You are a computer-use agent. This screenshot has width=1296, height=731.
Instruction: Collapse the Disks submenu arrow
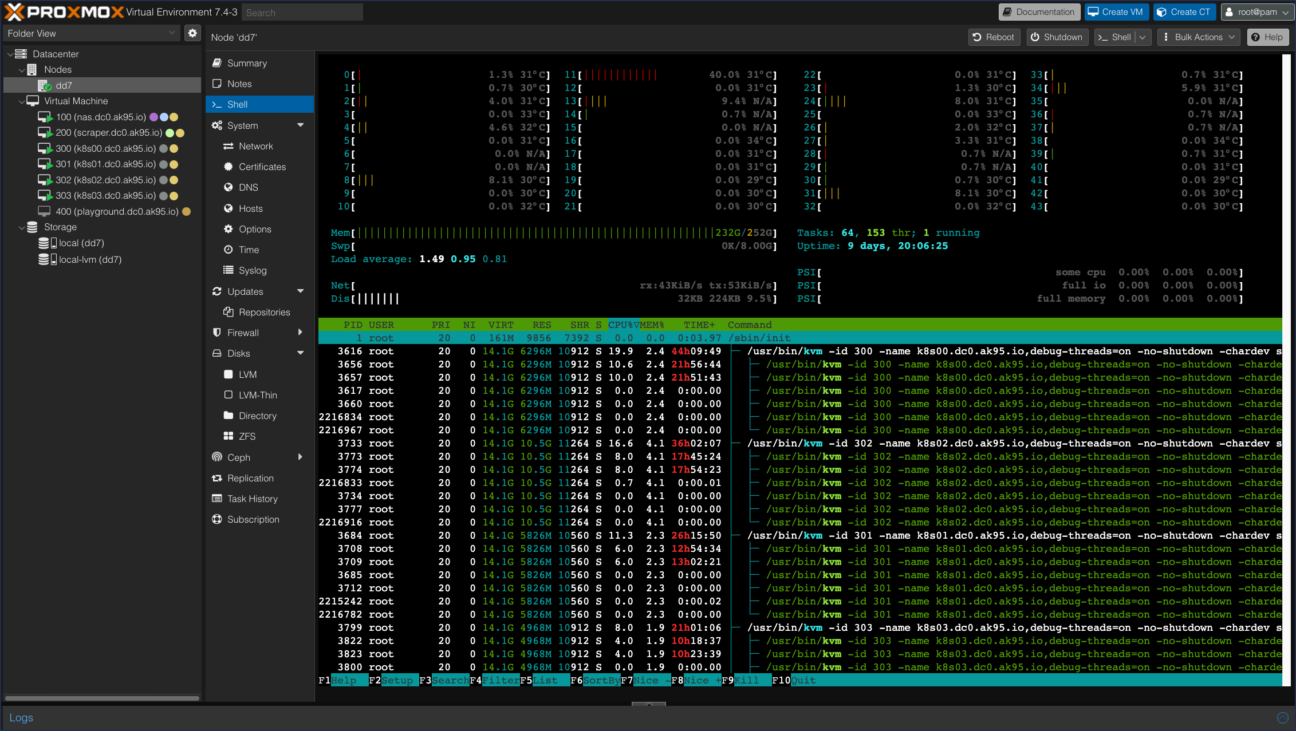(x=300, y=354)
